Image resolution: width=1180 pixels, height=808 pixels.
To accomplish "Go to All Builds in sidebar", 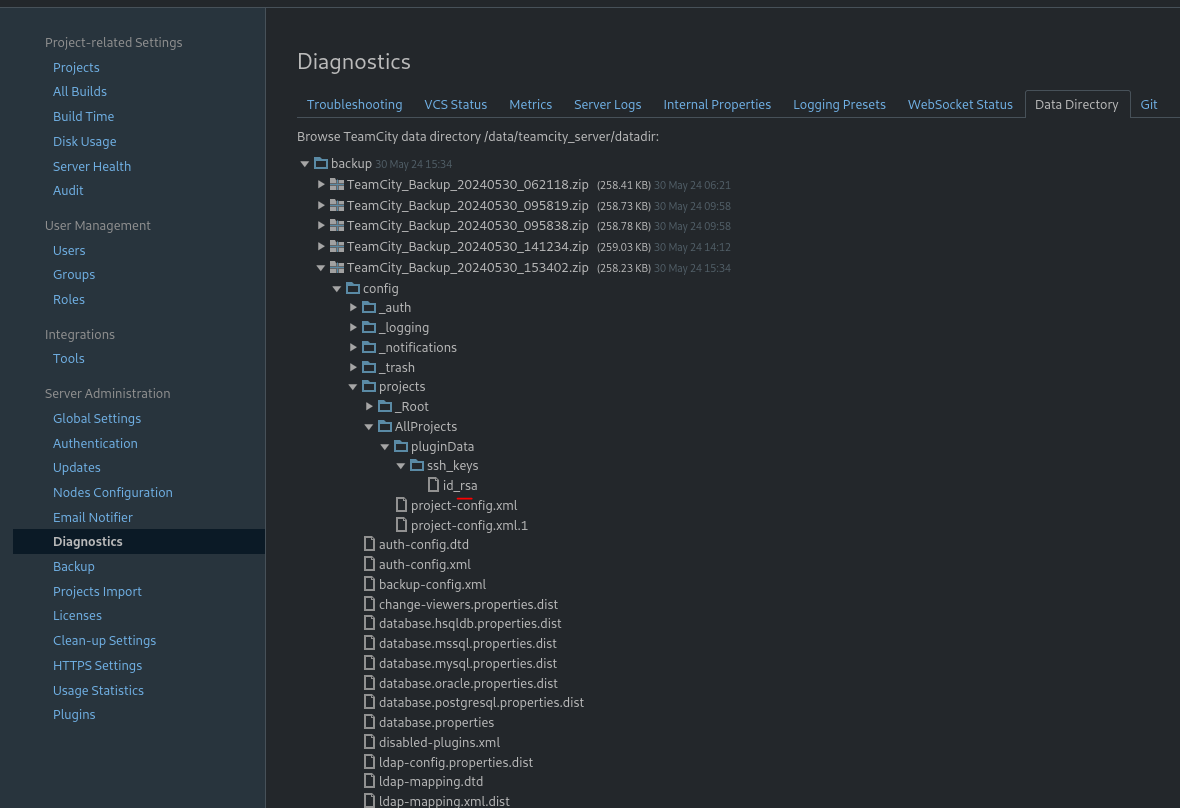I will 80,91.
